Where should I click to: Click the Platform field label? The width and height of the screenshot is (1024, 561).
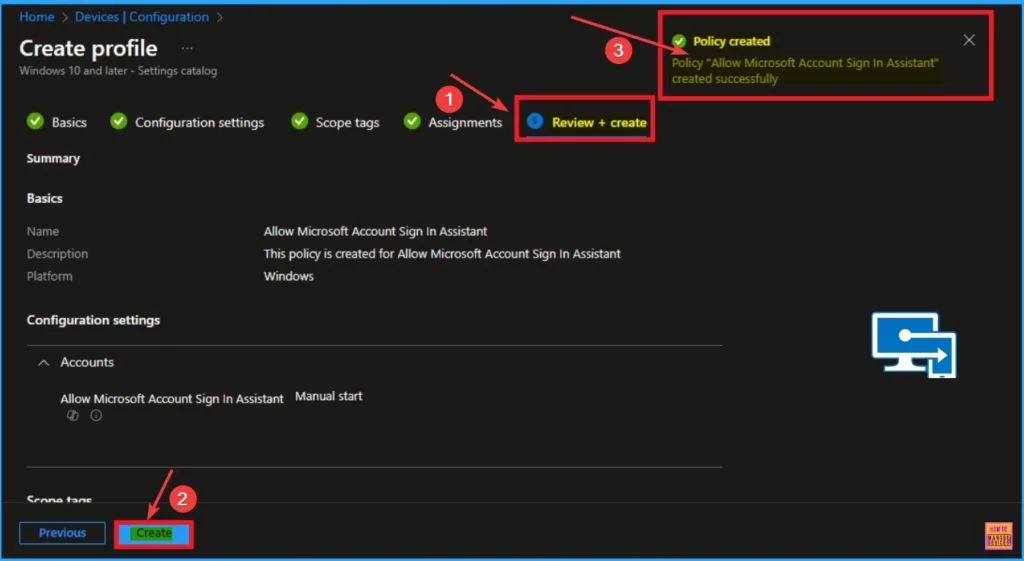pyautogui.click(x=50, y=276)
